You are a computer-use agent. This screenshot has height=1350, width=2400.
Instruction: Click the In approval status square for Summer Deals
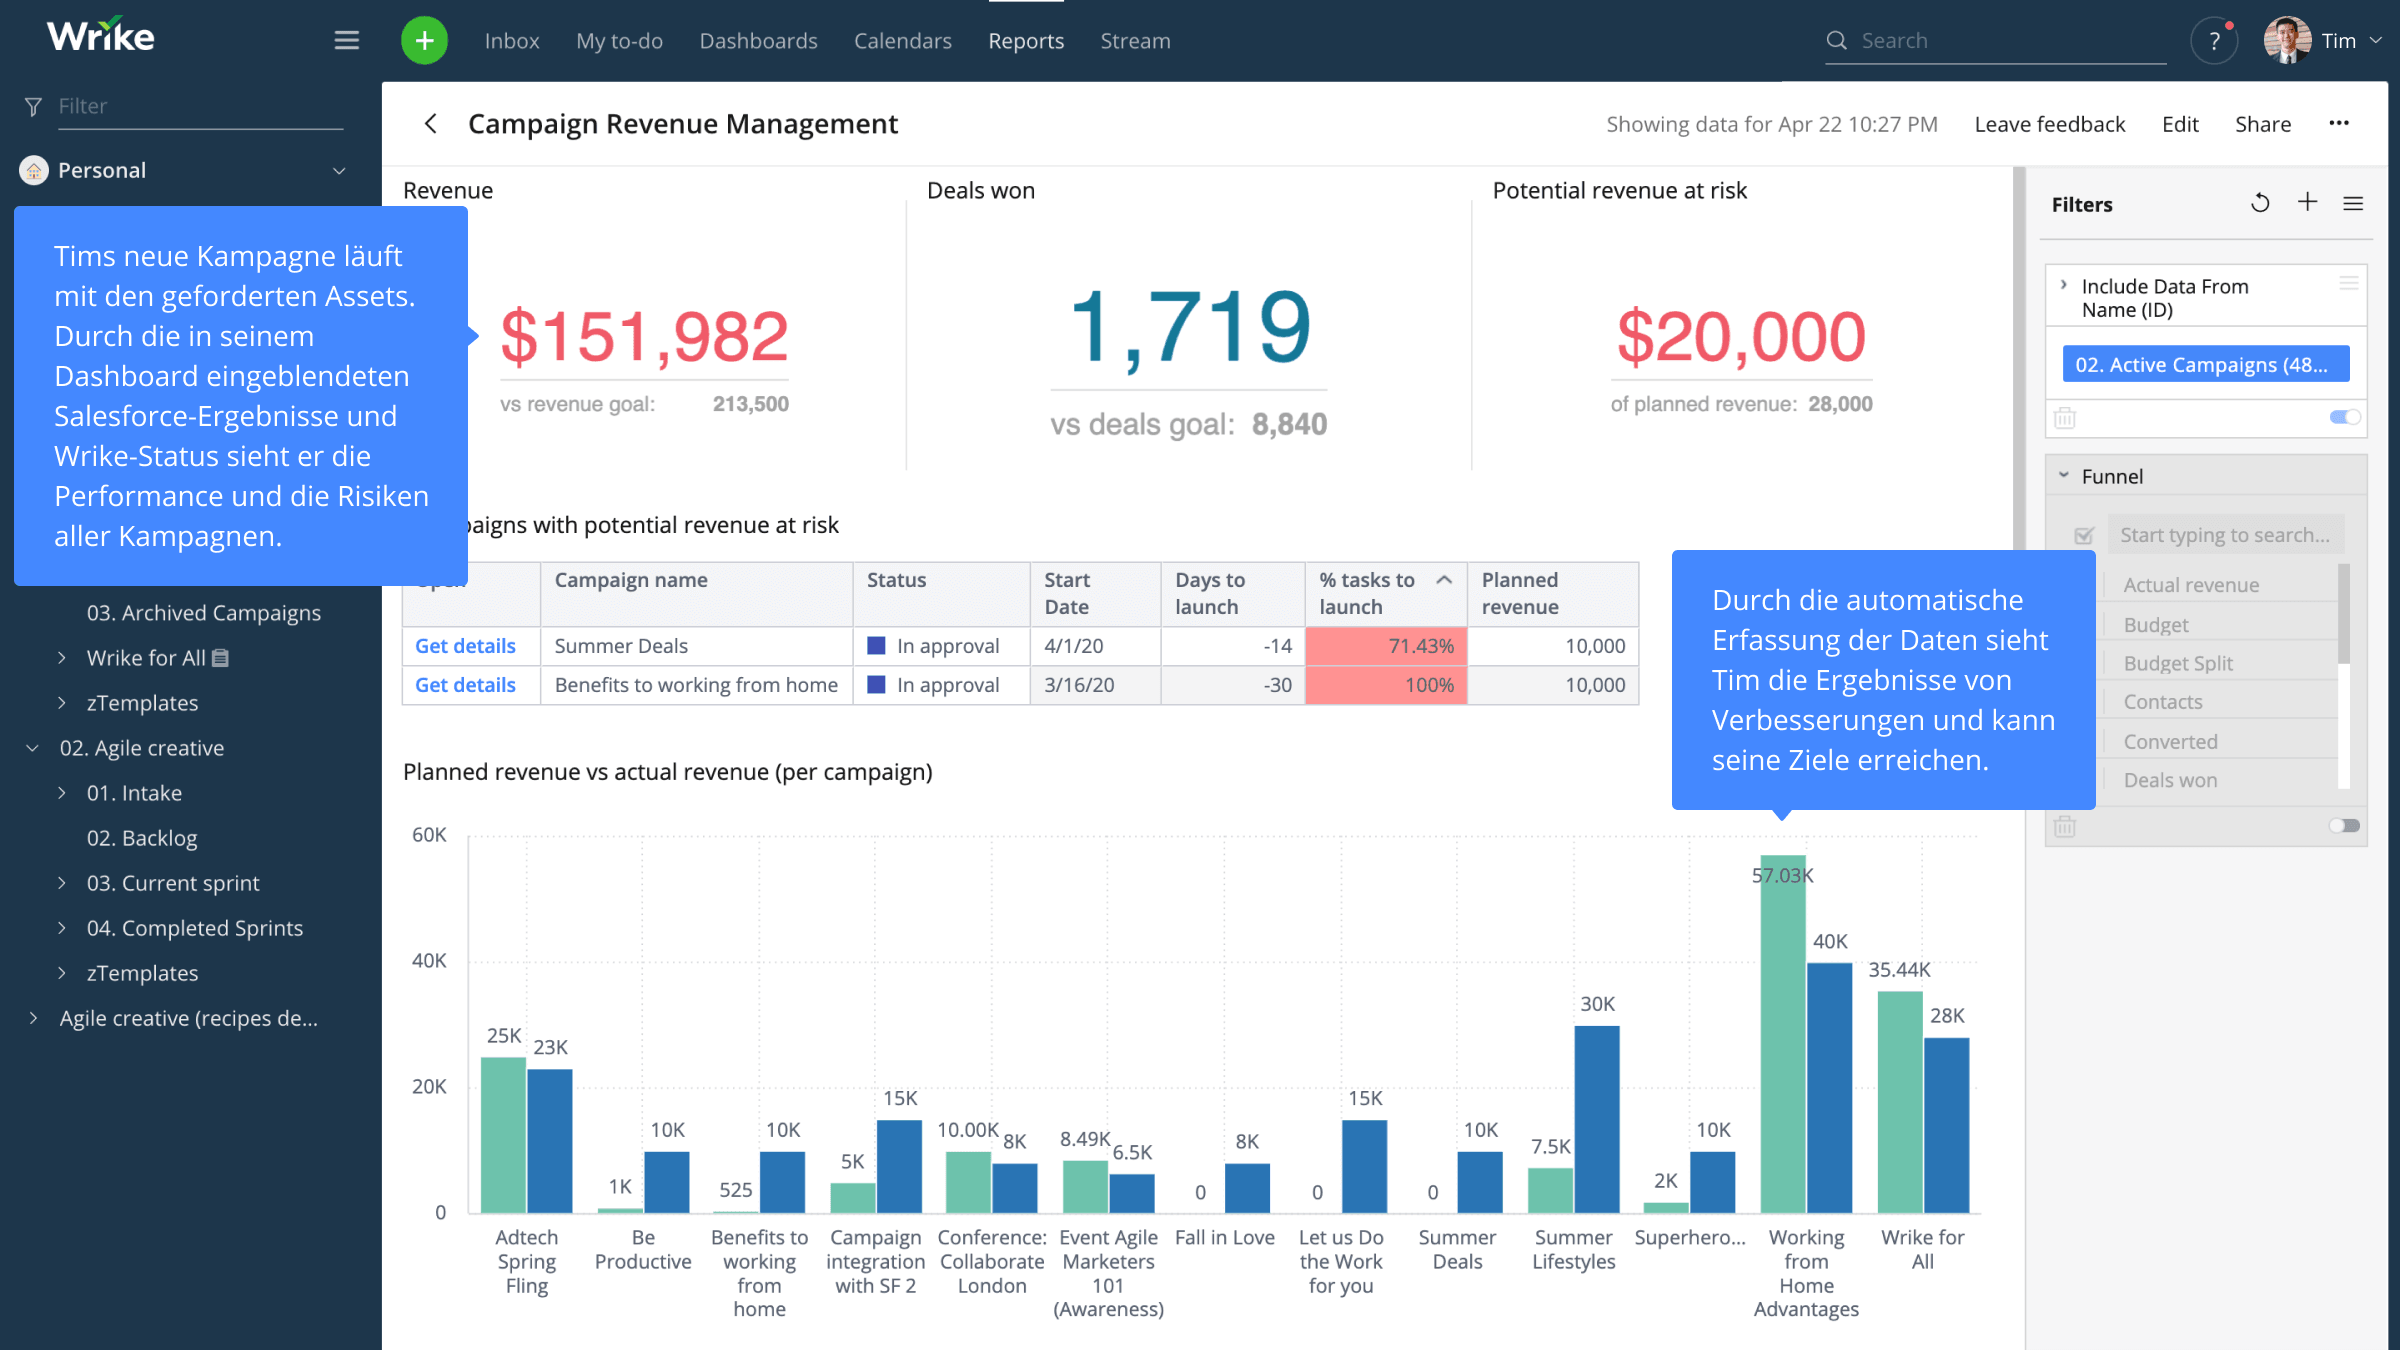pos(876,646)
